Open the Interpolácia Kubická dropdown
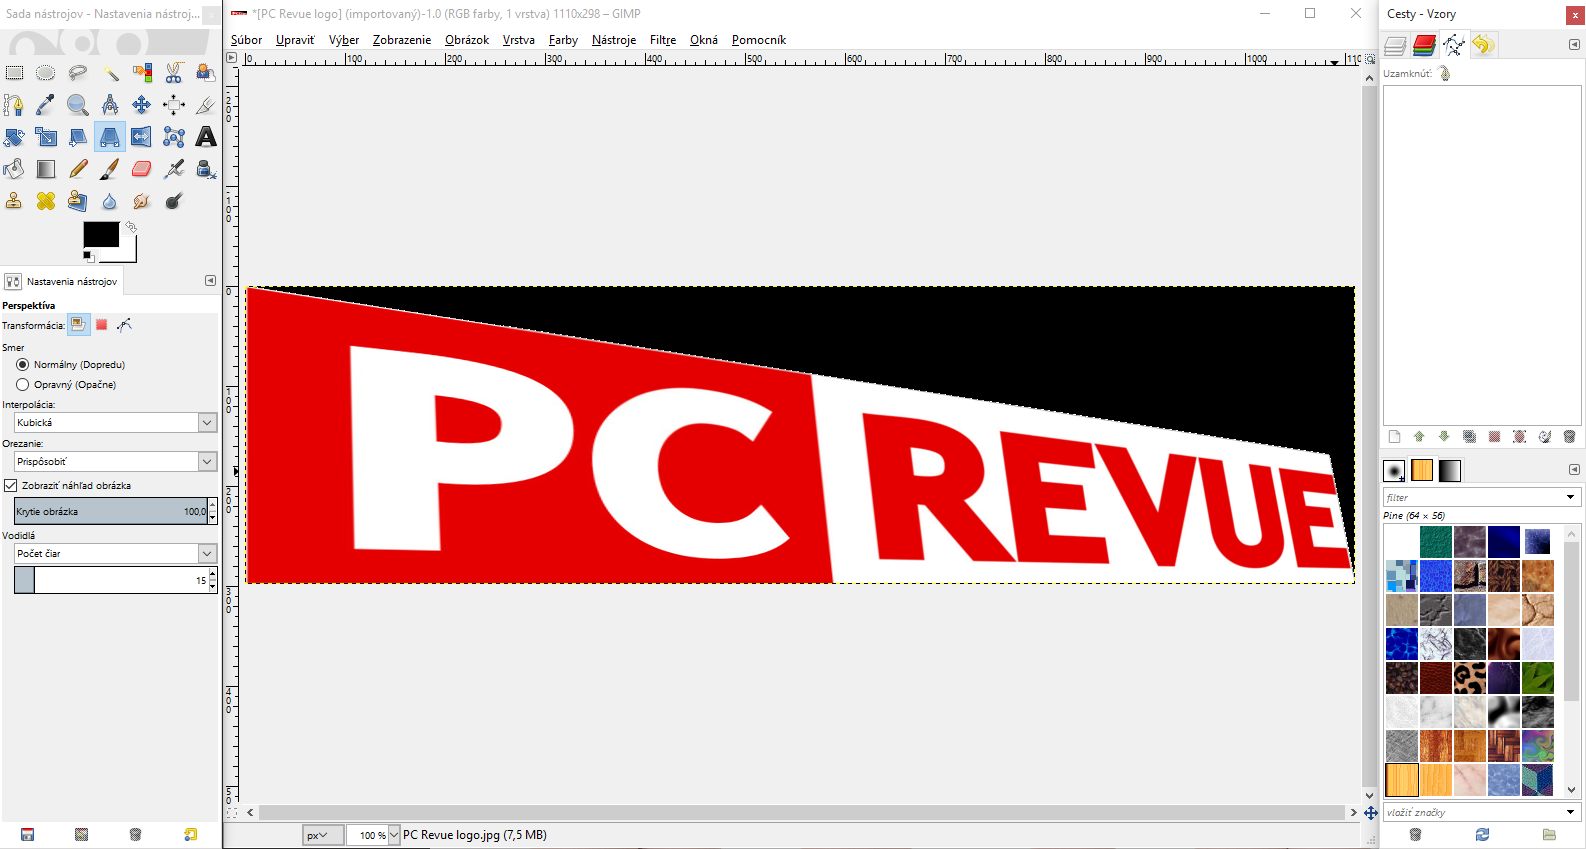 pyautogui.click(x=116, y=423)
